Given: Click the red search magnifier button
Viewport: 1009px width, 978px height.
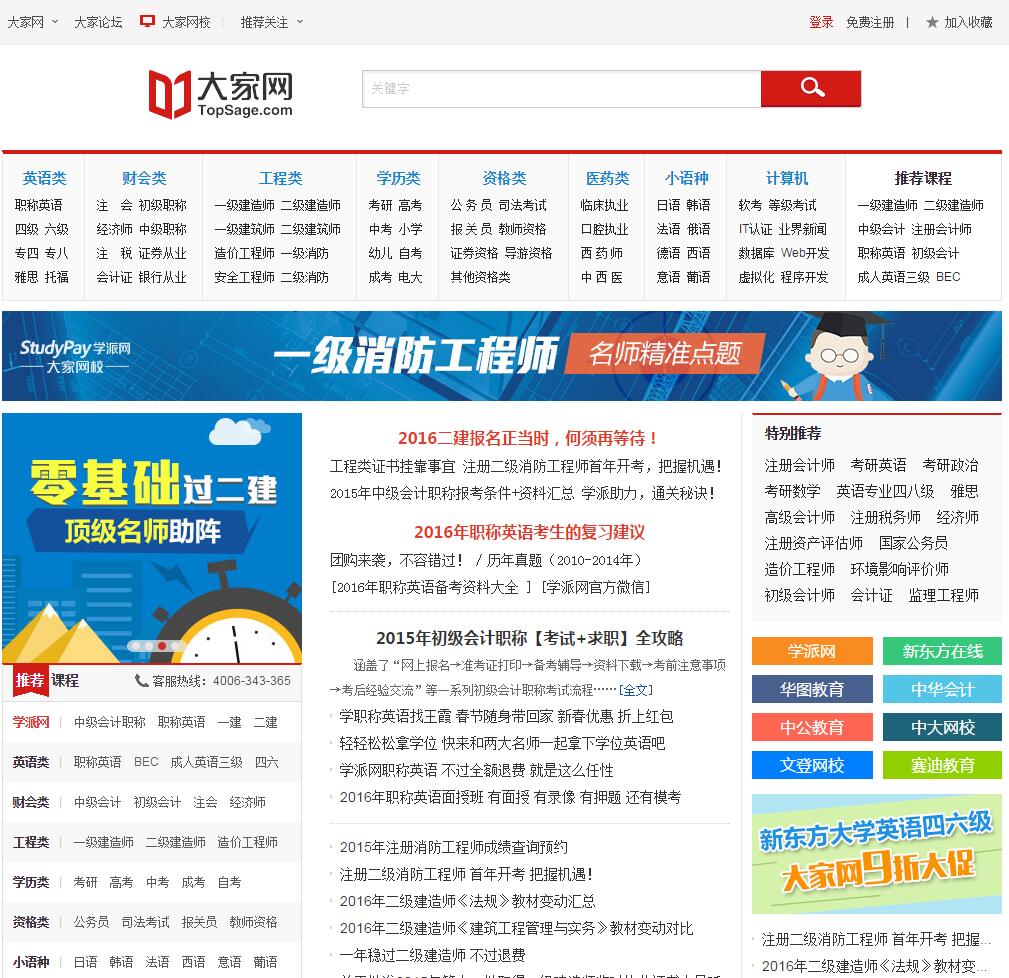Looking at the screenshot, I should click(810, 88).
